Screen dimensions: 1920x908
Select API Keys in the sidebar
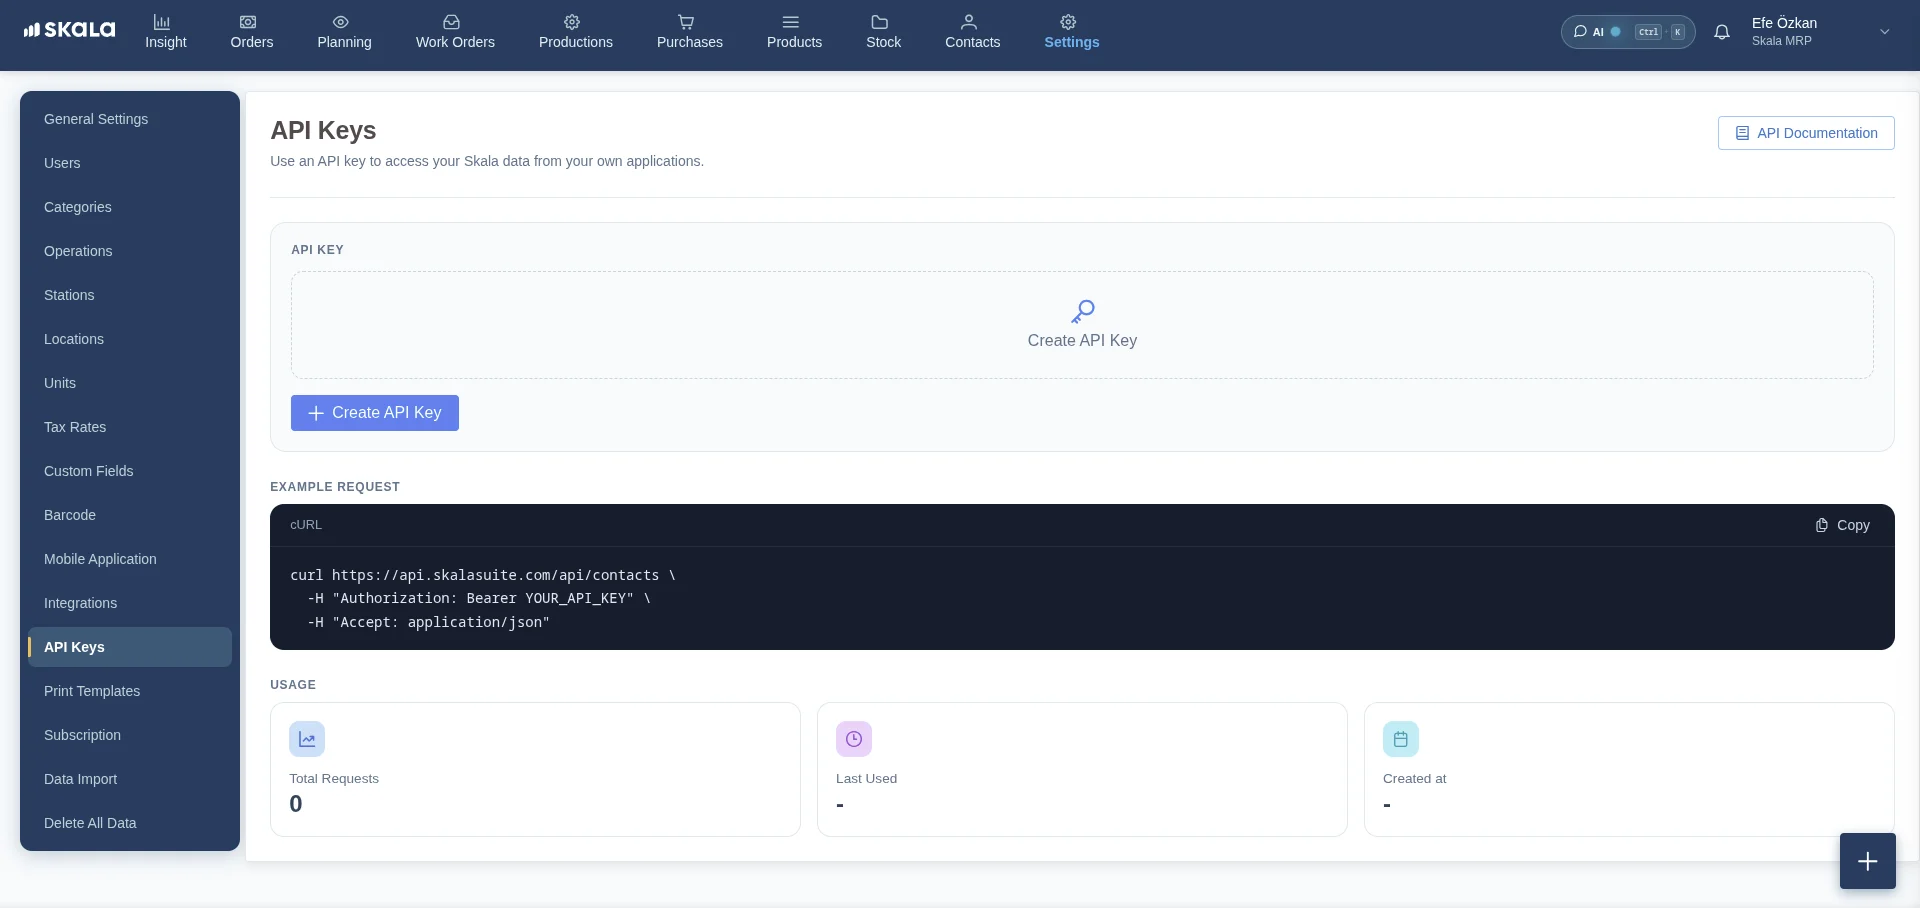click(x=130, y=647)
